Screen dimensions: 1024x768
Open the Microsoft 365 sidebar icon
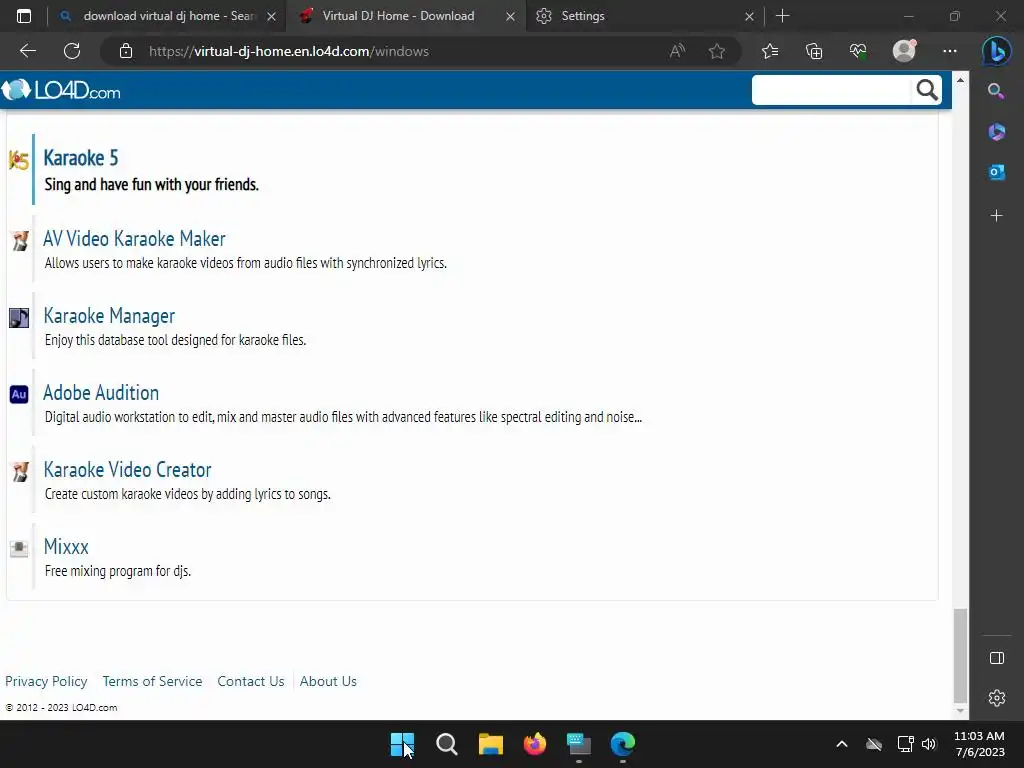click(x=996, y=132)
